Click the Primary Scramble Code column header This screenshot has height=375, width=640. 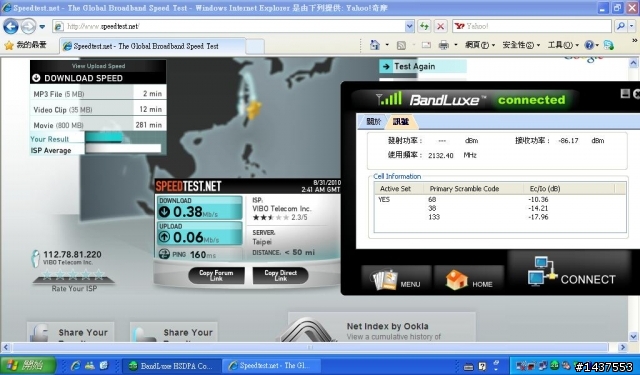[464, 189]
